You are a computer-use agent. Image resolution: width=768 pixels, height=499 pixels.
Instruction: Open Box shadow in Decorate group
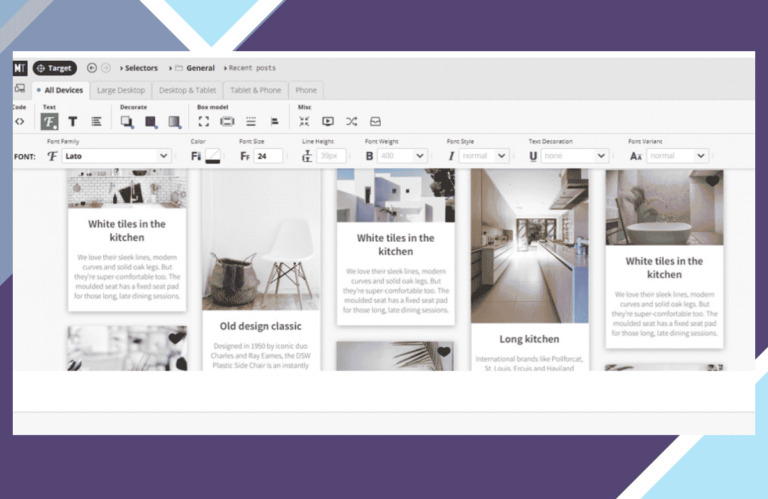click(127, 121)
